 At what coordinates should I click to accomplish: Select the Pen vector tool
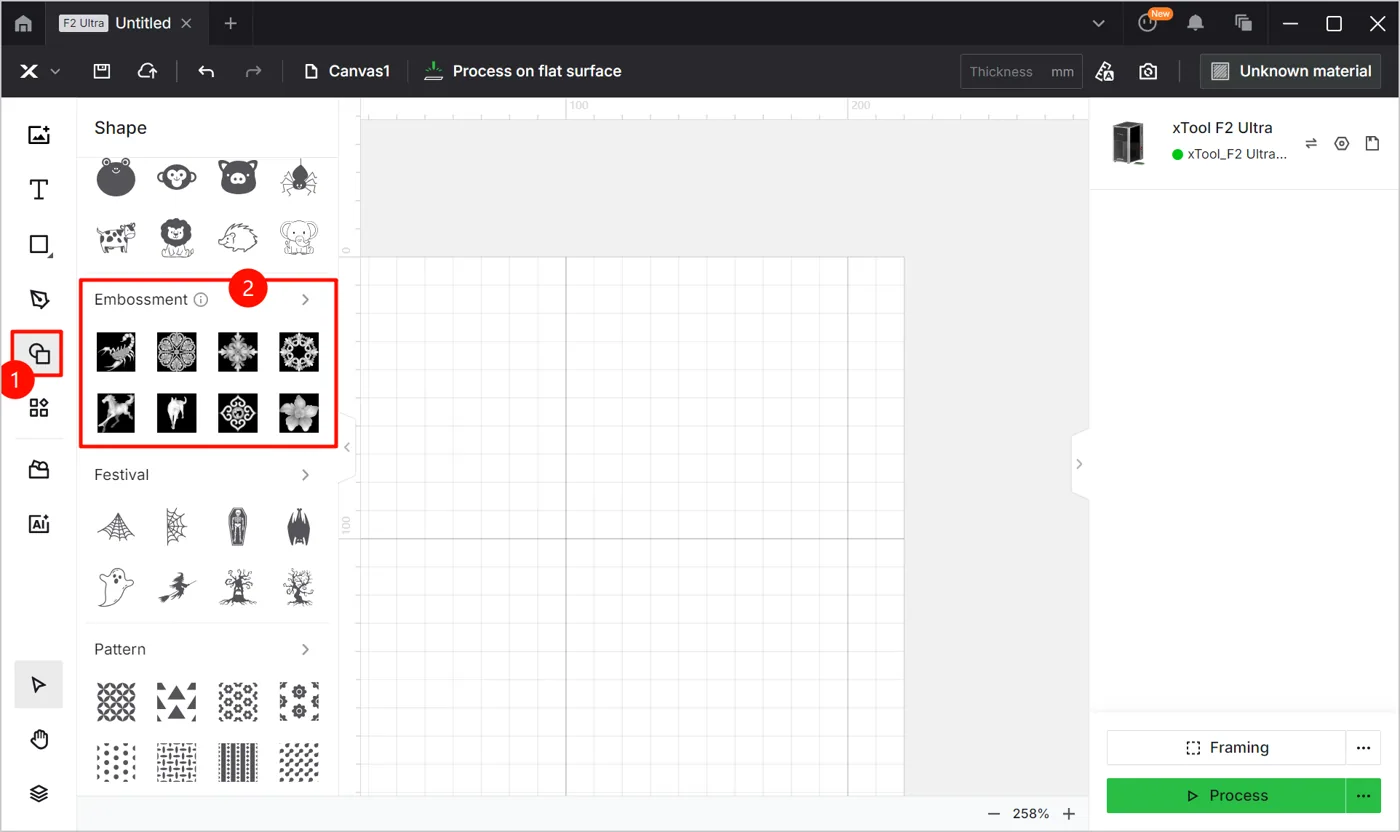click(39, 299)
